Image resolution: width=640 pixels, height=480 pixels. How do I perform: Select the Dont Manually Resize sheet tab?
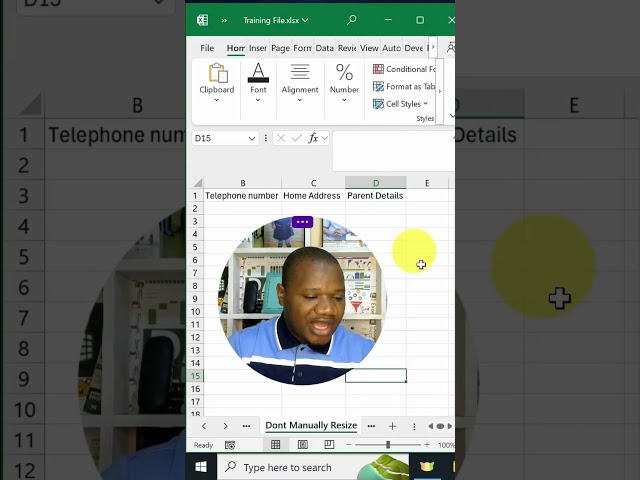click(x=311, y=425)
